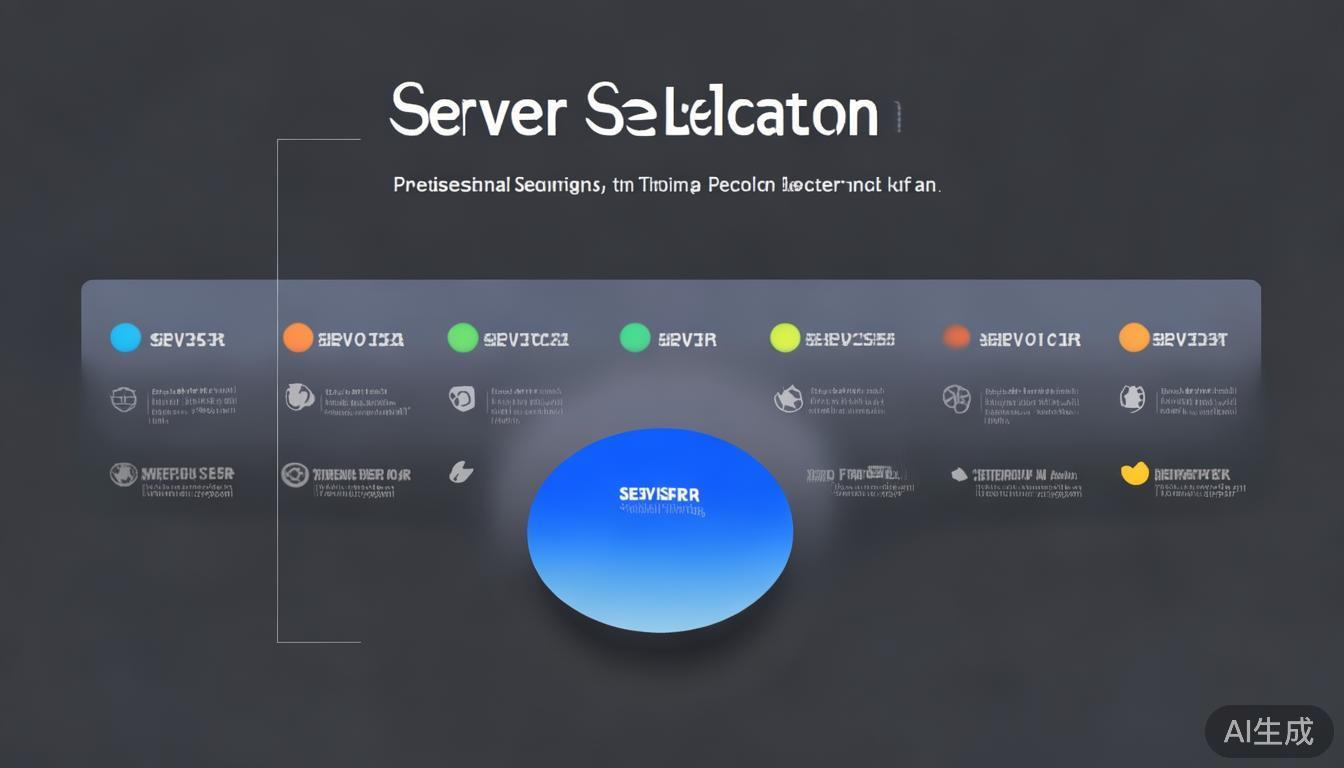
Task: Click the fist-like icon under the last orange dot
Action: tap(1132, 398)
